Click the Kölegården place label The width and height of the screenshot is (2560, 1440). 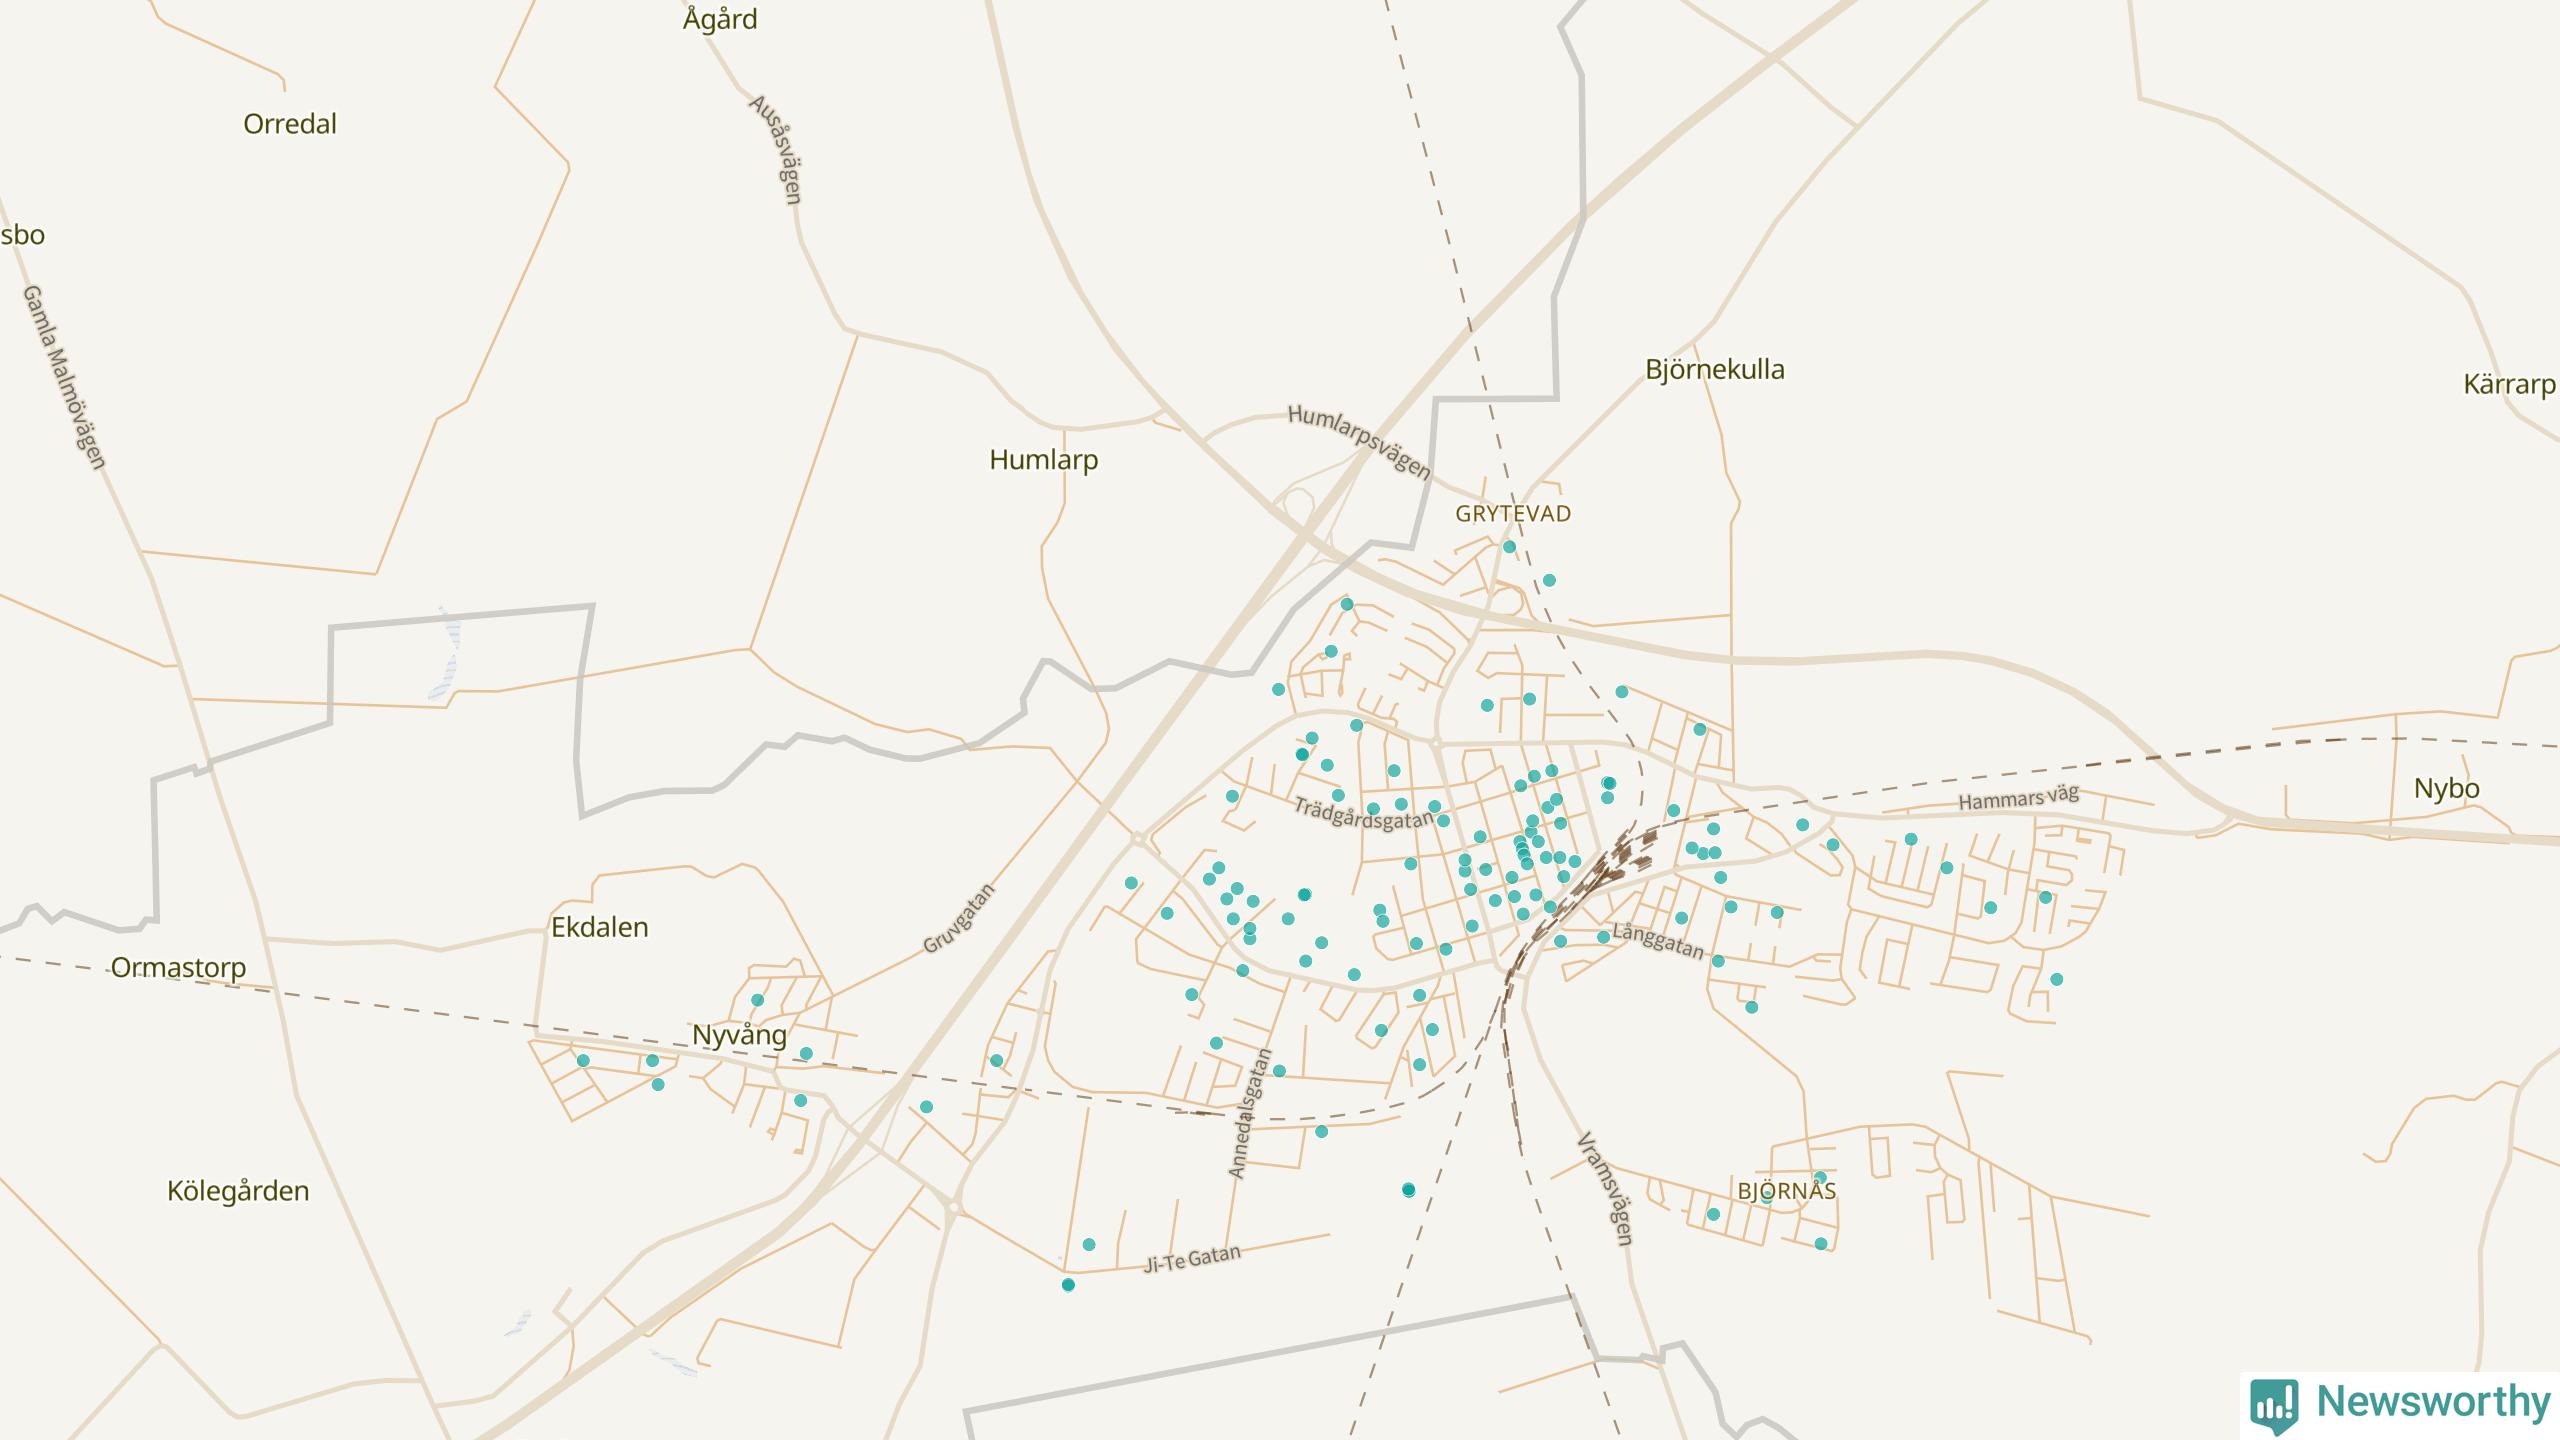[x=237, y=1192]
